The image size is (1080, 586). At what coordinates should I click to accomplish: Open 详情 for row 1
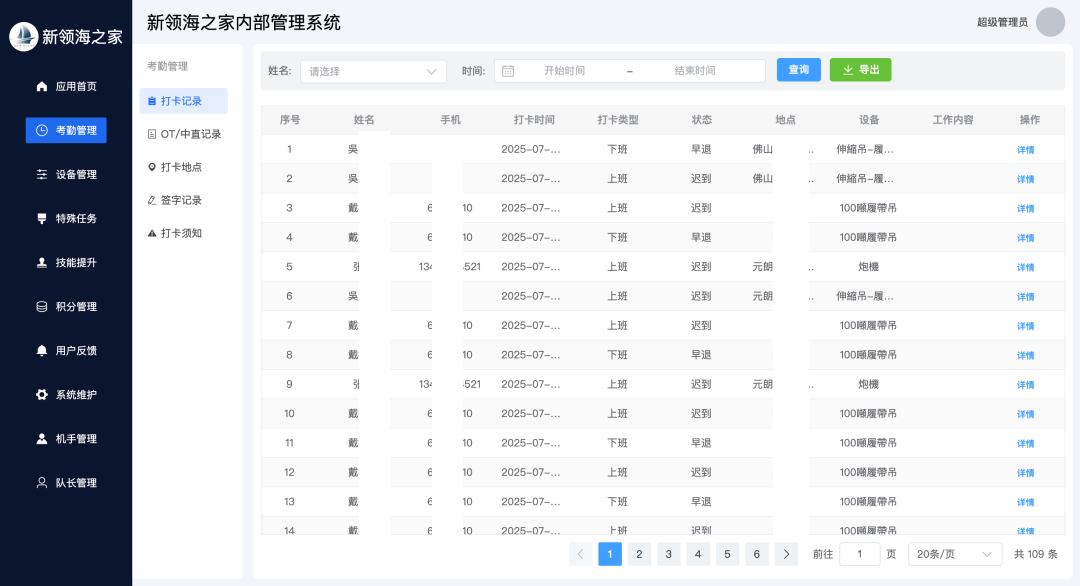coord(1025,149)
